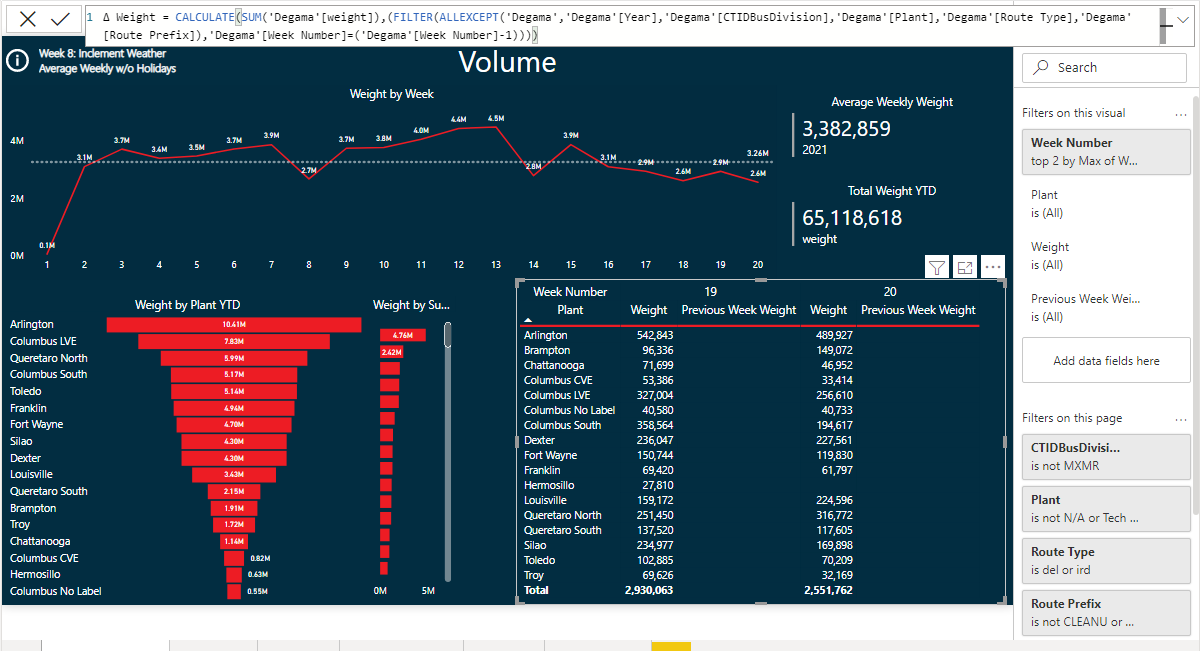Click the Average Weekly Weight value 3,382,859
This screenshot has width=1200, height=651.
[x=846, y=129]
